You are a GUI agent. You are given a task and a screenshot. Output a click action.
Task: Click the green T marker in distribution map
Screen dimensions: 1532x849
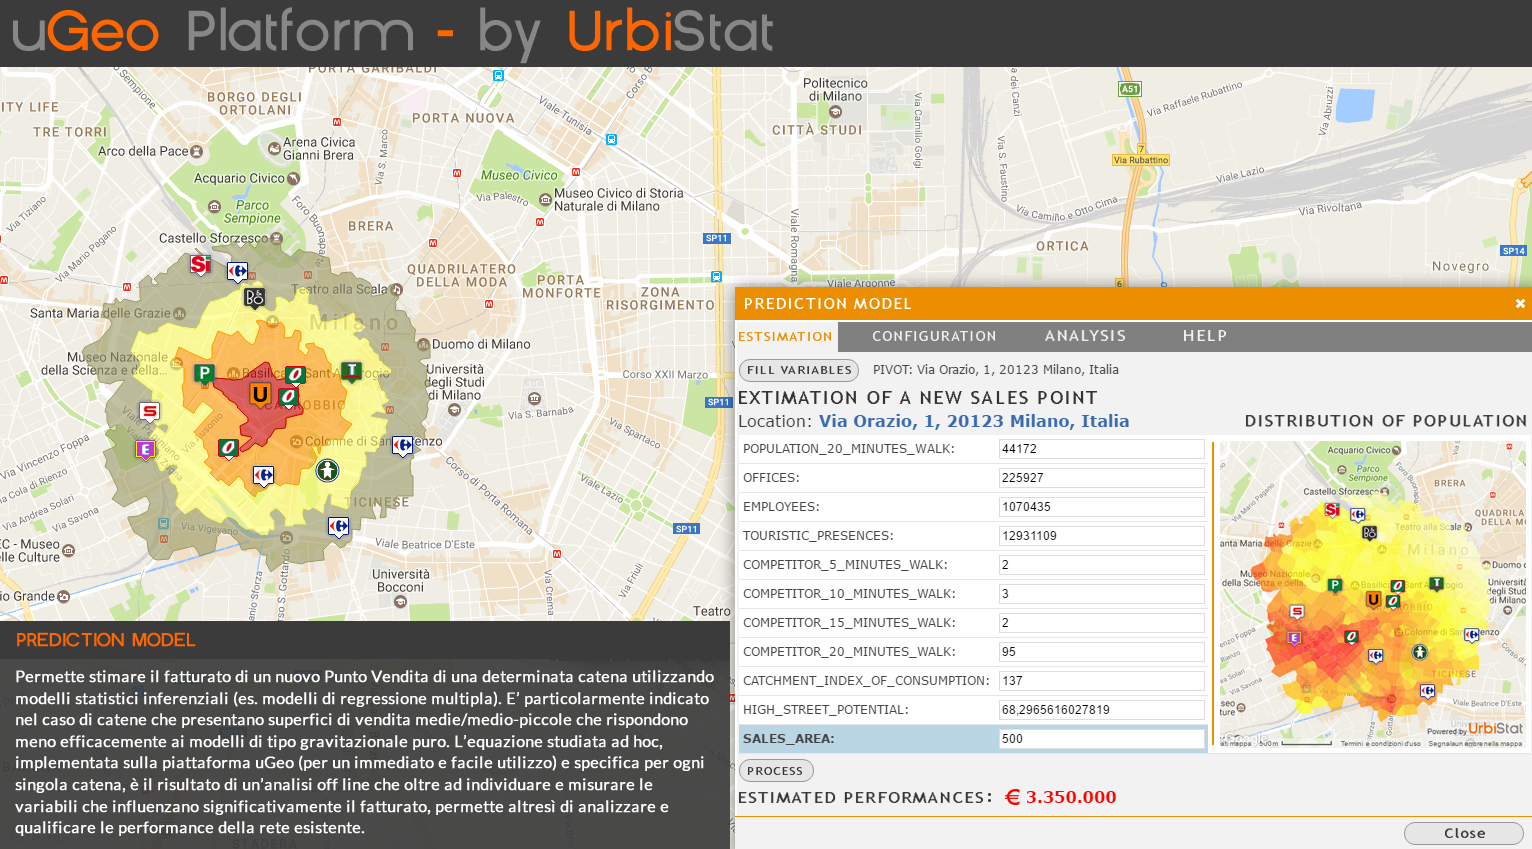(1436, 583)
